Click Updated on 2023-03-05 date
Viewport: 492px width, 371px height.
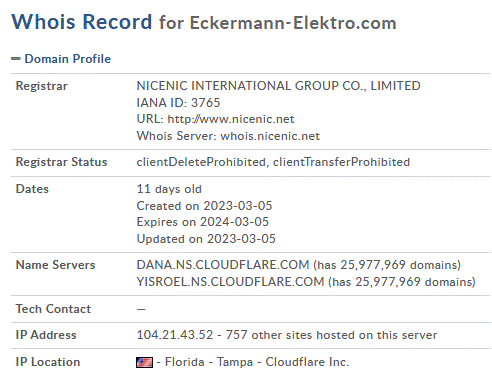(x=206, y=239)
